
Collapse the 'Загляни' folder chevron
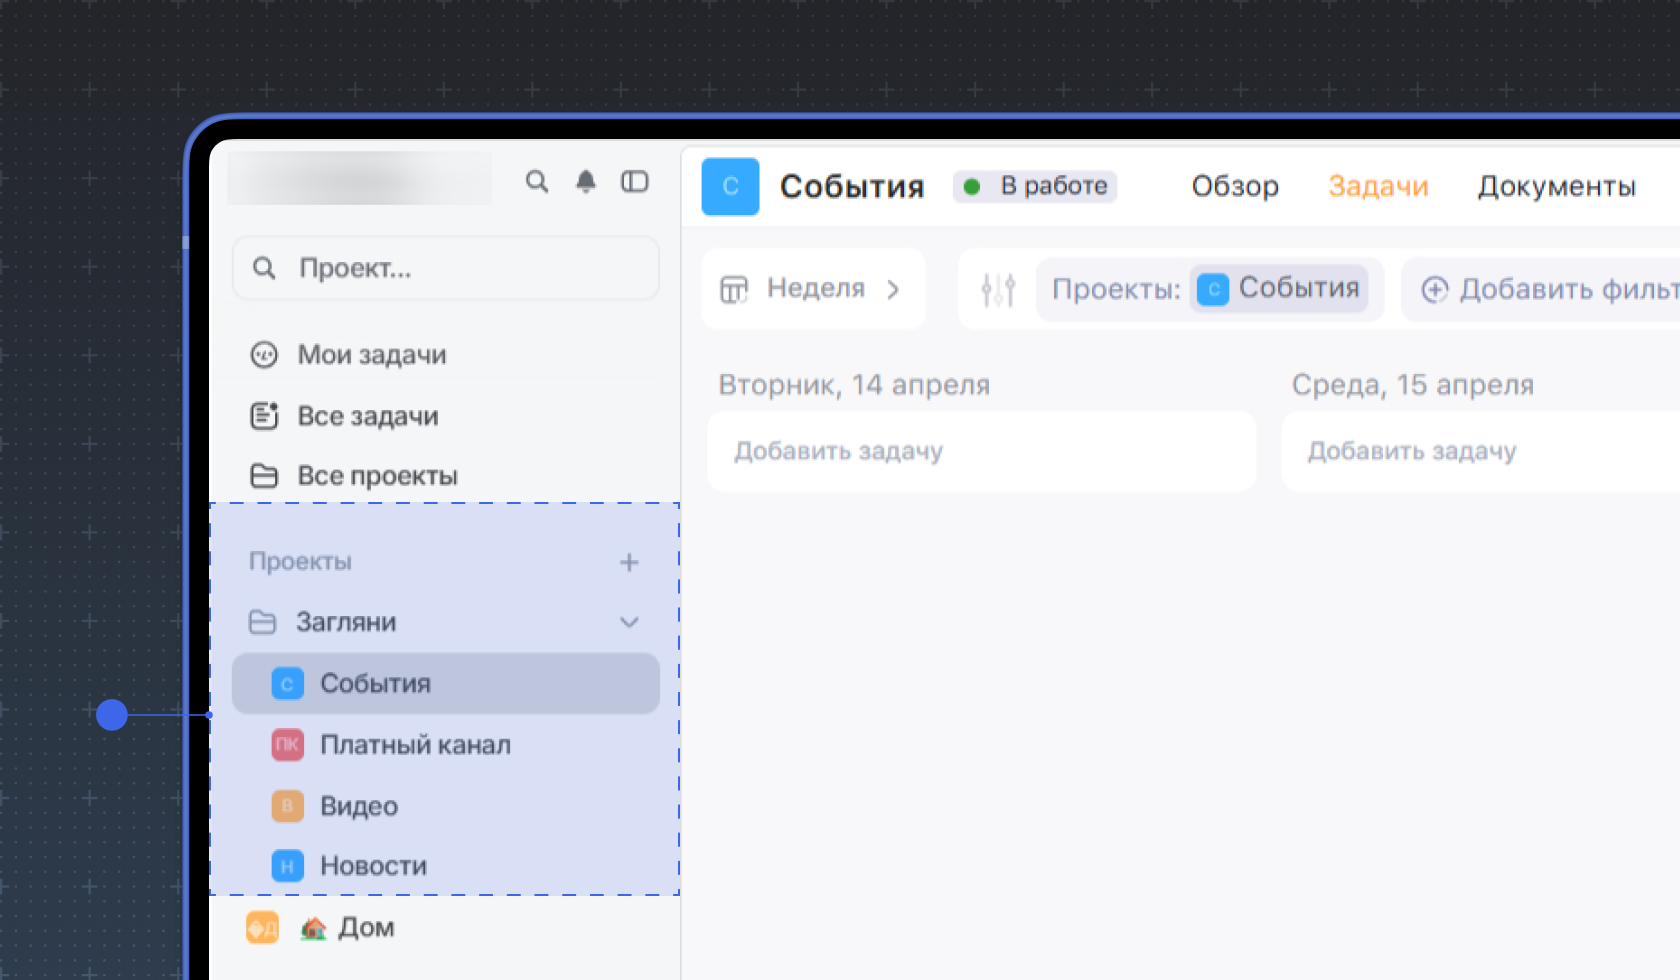(630, 622)
